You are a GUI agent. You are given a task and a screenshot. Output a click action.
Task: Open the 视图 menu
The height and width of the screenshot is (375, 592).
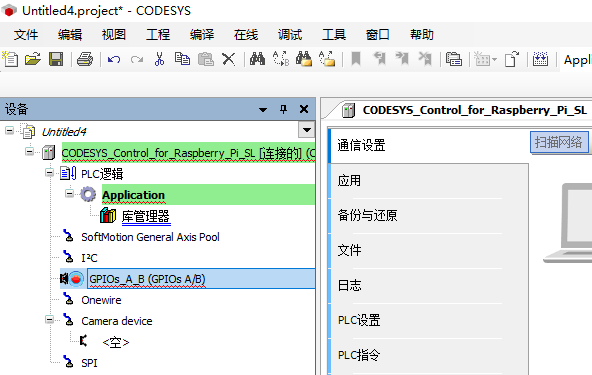(114, 35)
